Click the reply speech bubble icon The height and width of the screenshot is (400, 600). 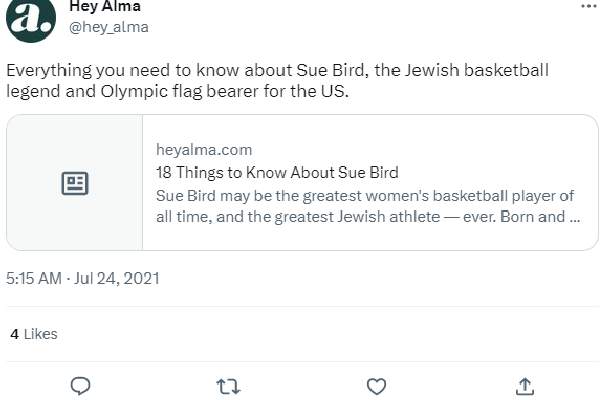pyautogui.click(x=82, y=385)
